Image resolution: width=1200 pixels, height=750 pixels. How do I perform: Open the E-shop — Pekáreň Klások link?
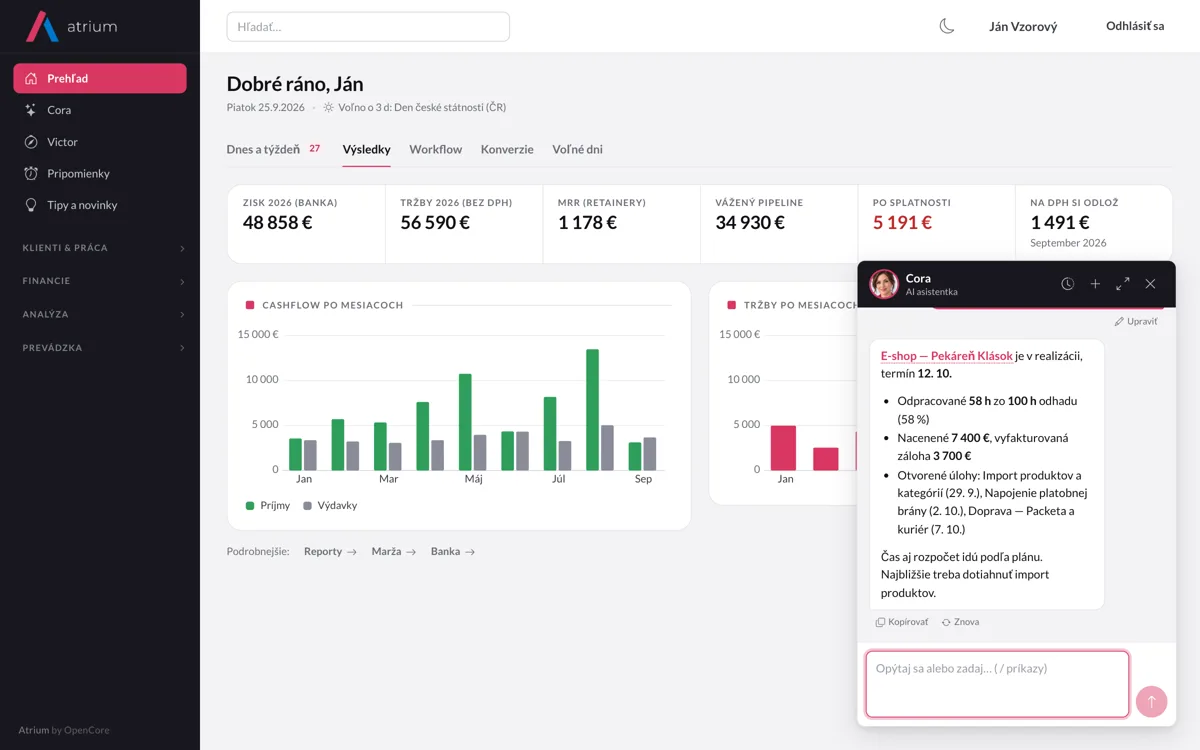click(x=947, y=356)
